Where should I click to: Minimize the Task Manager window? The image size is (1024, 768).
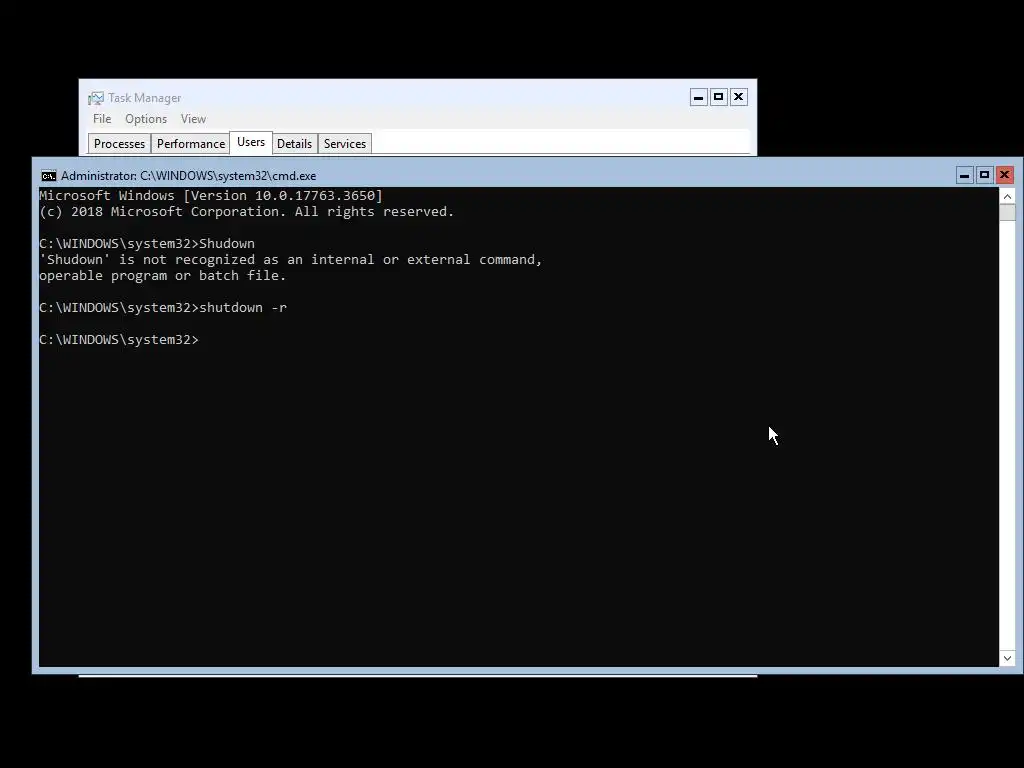[x=699, y=97]
